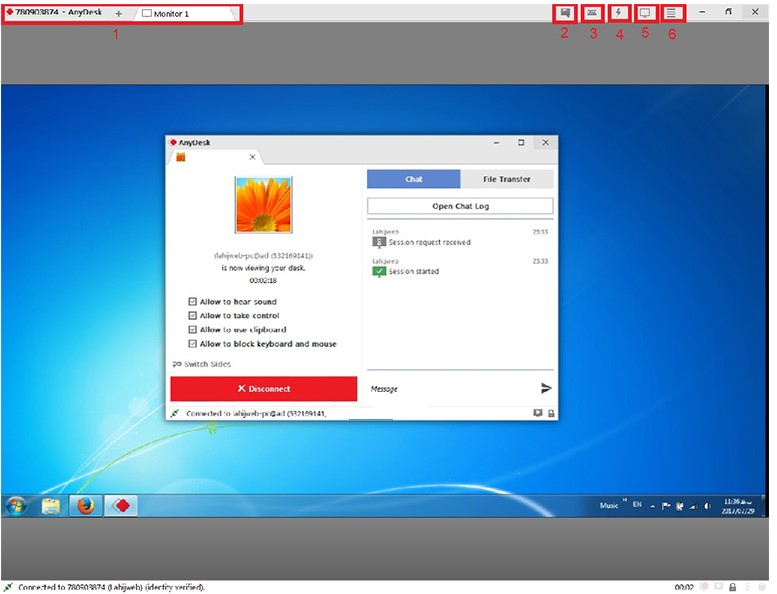Open Windows Explorer from remote taskbar
The width and height of the screenshot is (777, 594).
tap(51, 506)
